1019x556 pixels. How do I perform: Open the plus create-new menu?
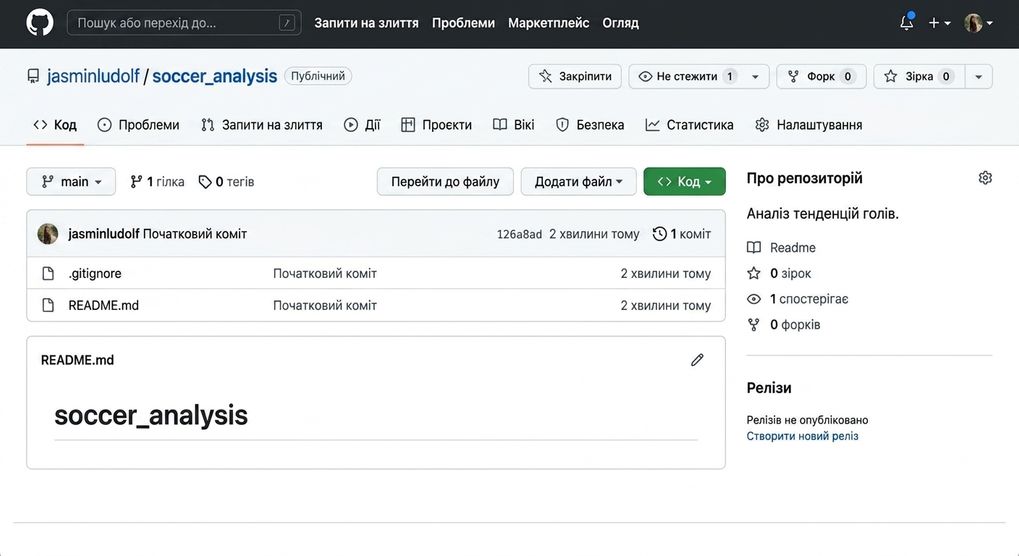click(939, 23)
